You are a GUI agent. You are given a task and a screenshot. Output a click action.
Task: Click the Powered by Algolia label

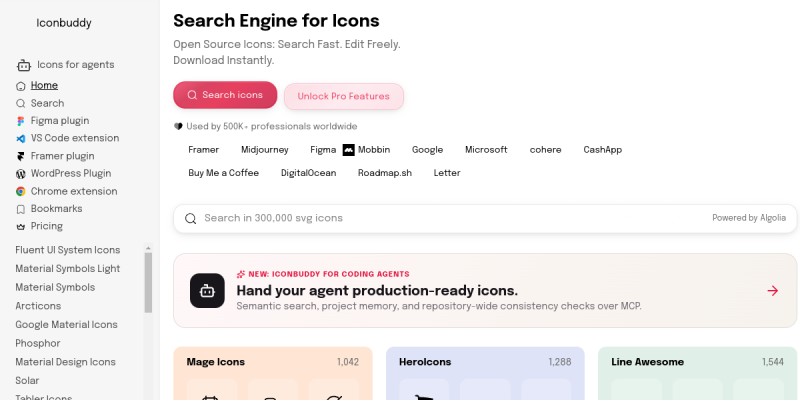pos(748,218)
